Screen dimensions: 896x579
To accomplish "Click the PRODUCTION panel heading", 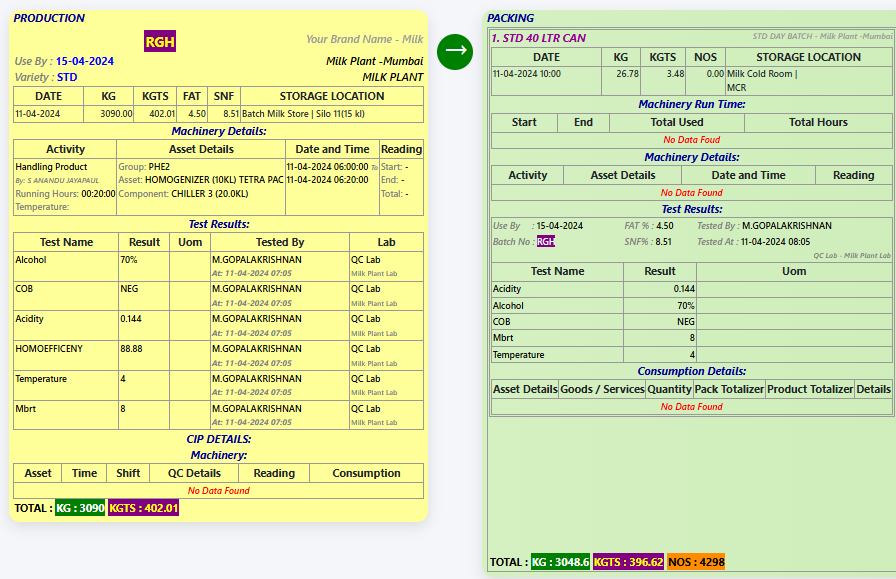I will point(49,18).
